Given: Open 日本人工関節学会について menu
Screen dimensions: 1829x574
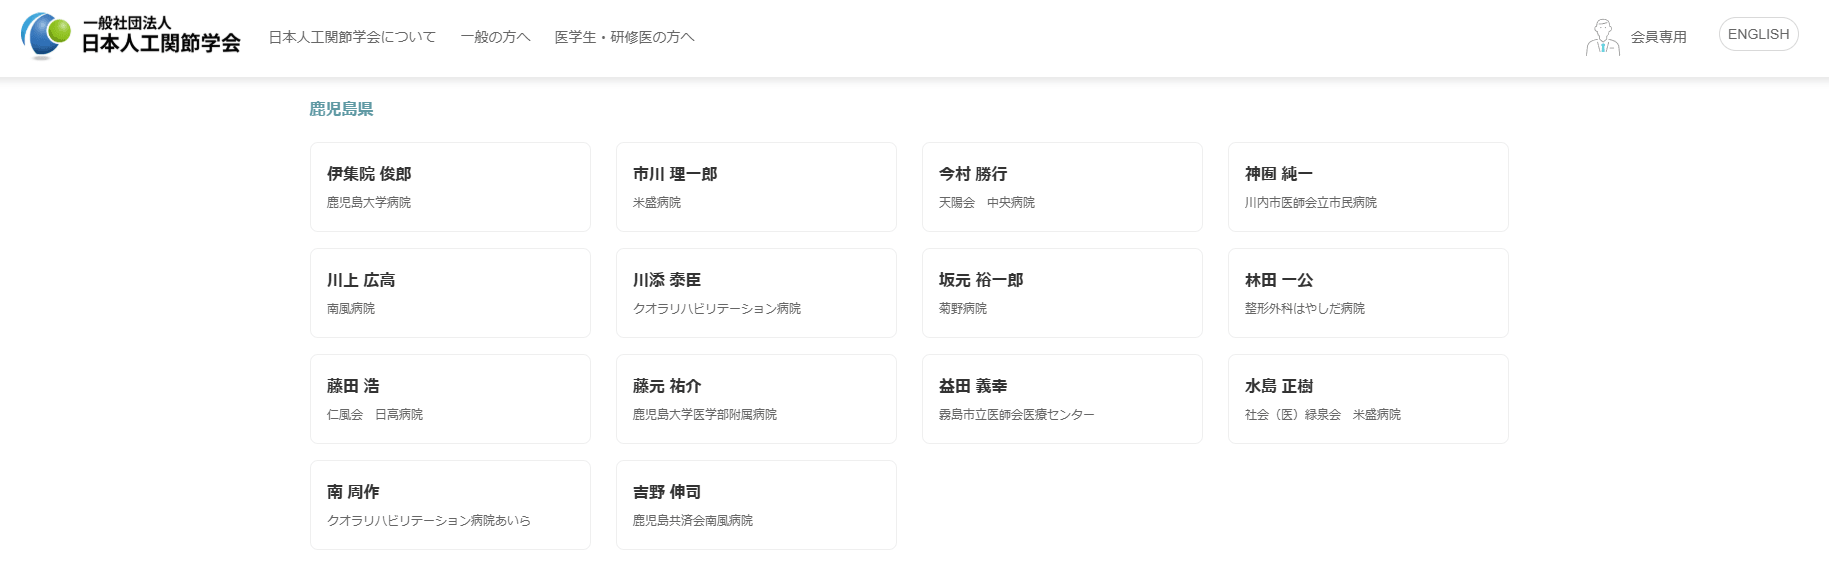Looking at the screenshot, I should pyautogui.click(x=352, y=37).
